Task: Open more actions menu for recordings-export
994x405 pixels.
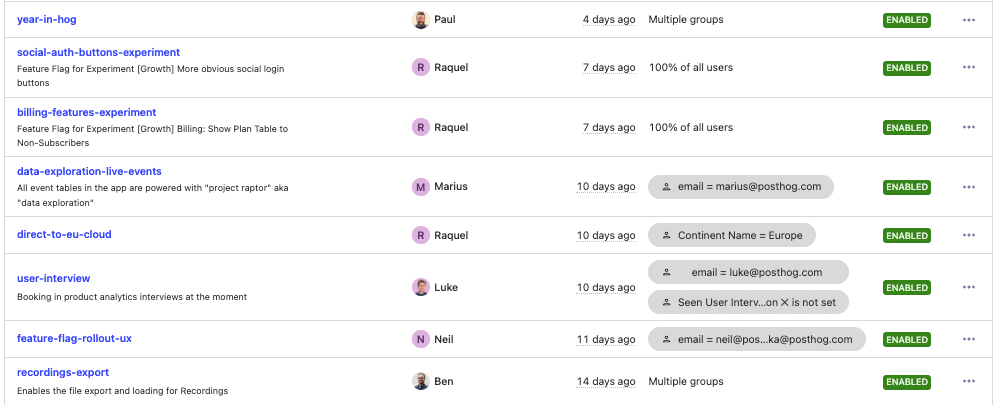Action: (968, 381)
